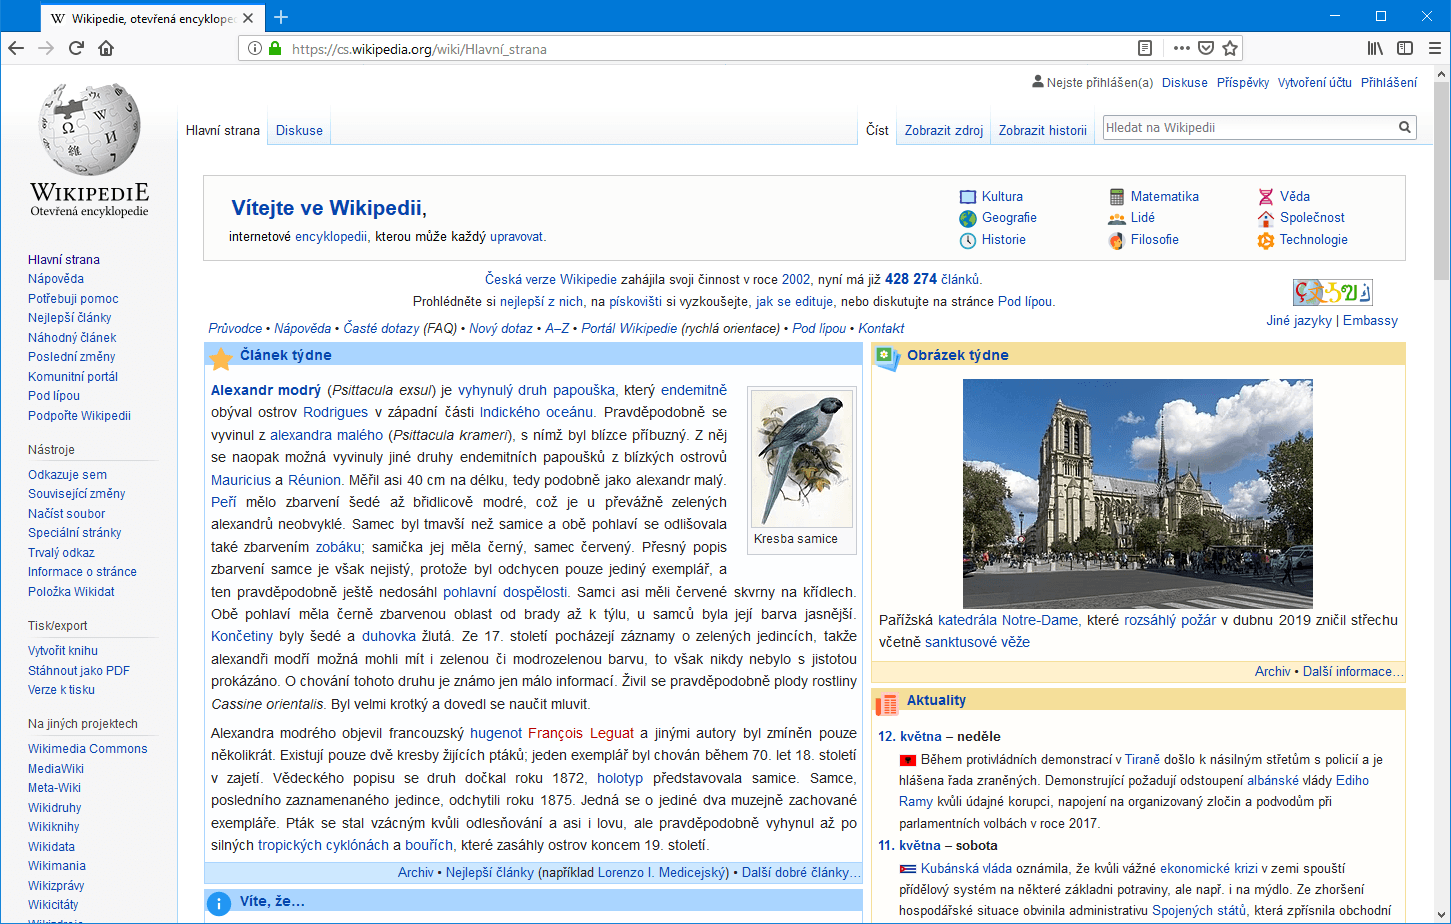Go to the browser Home icon

(106, 48)
